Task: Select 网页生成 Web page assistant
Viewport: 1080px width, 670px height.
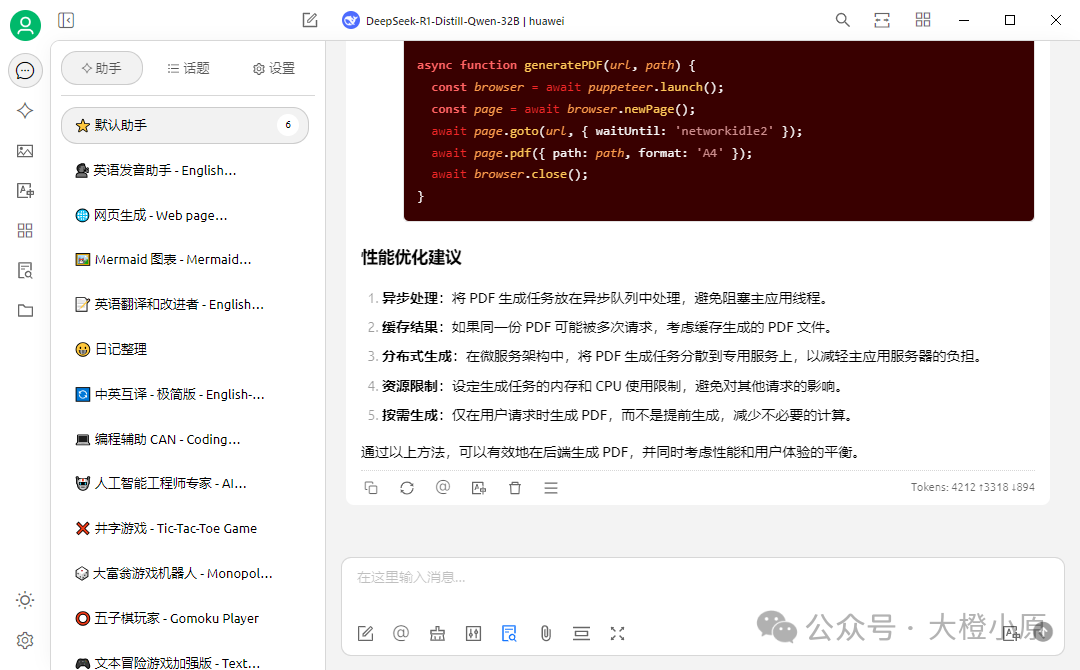Action: (x=185, y=215)
